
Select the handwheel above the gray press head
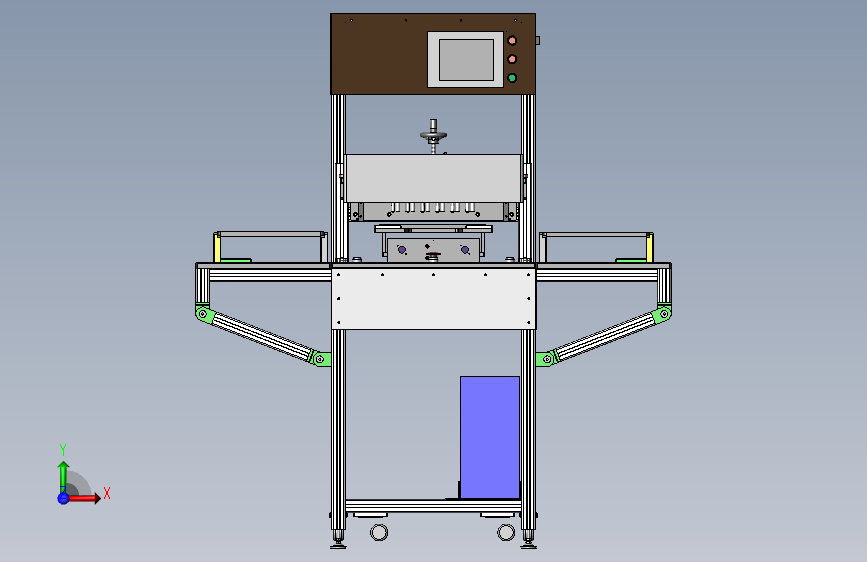tap(434, 135)
